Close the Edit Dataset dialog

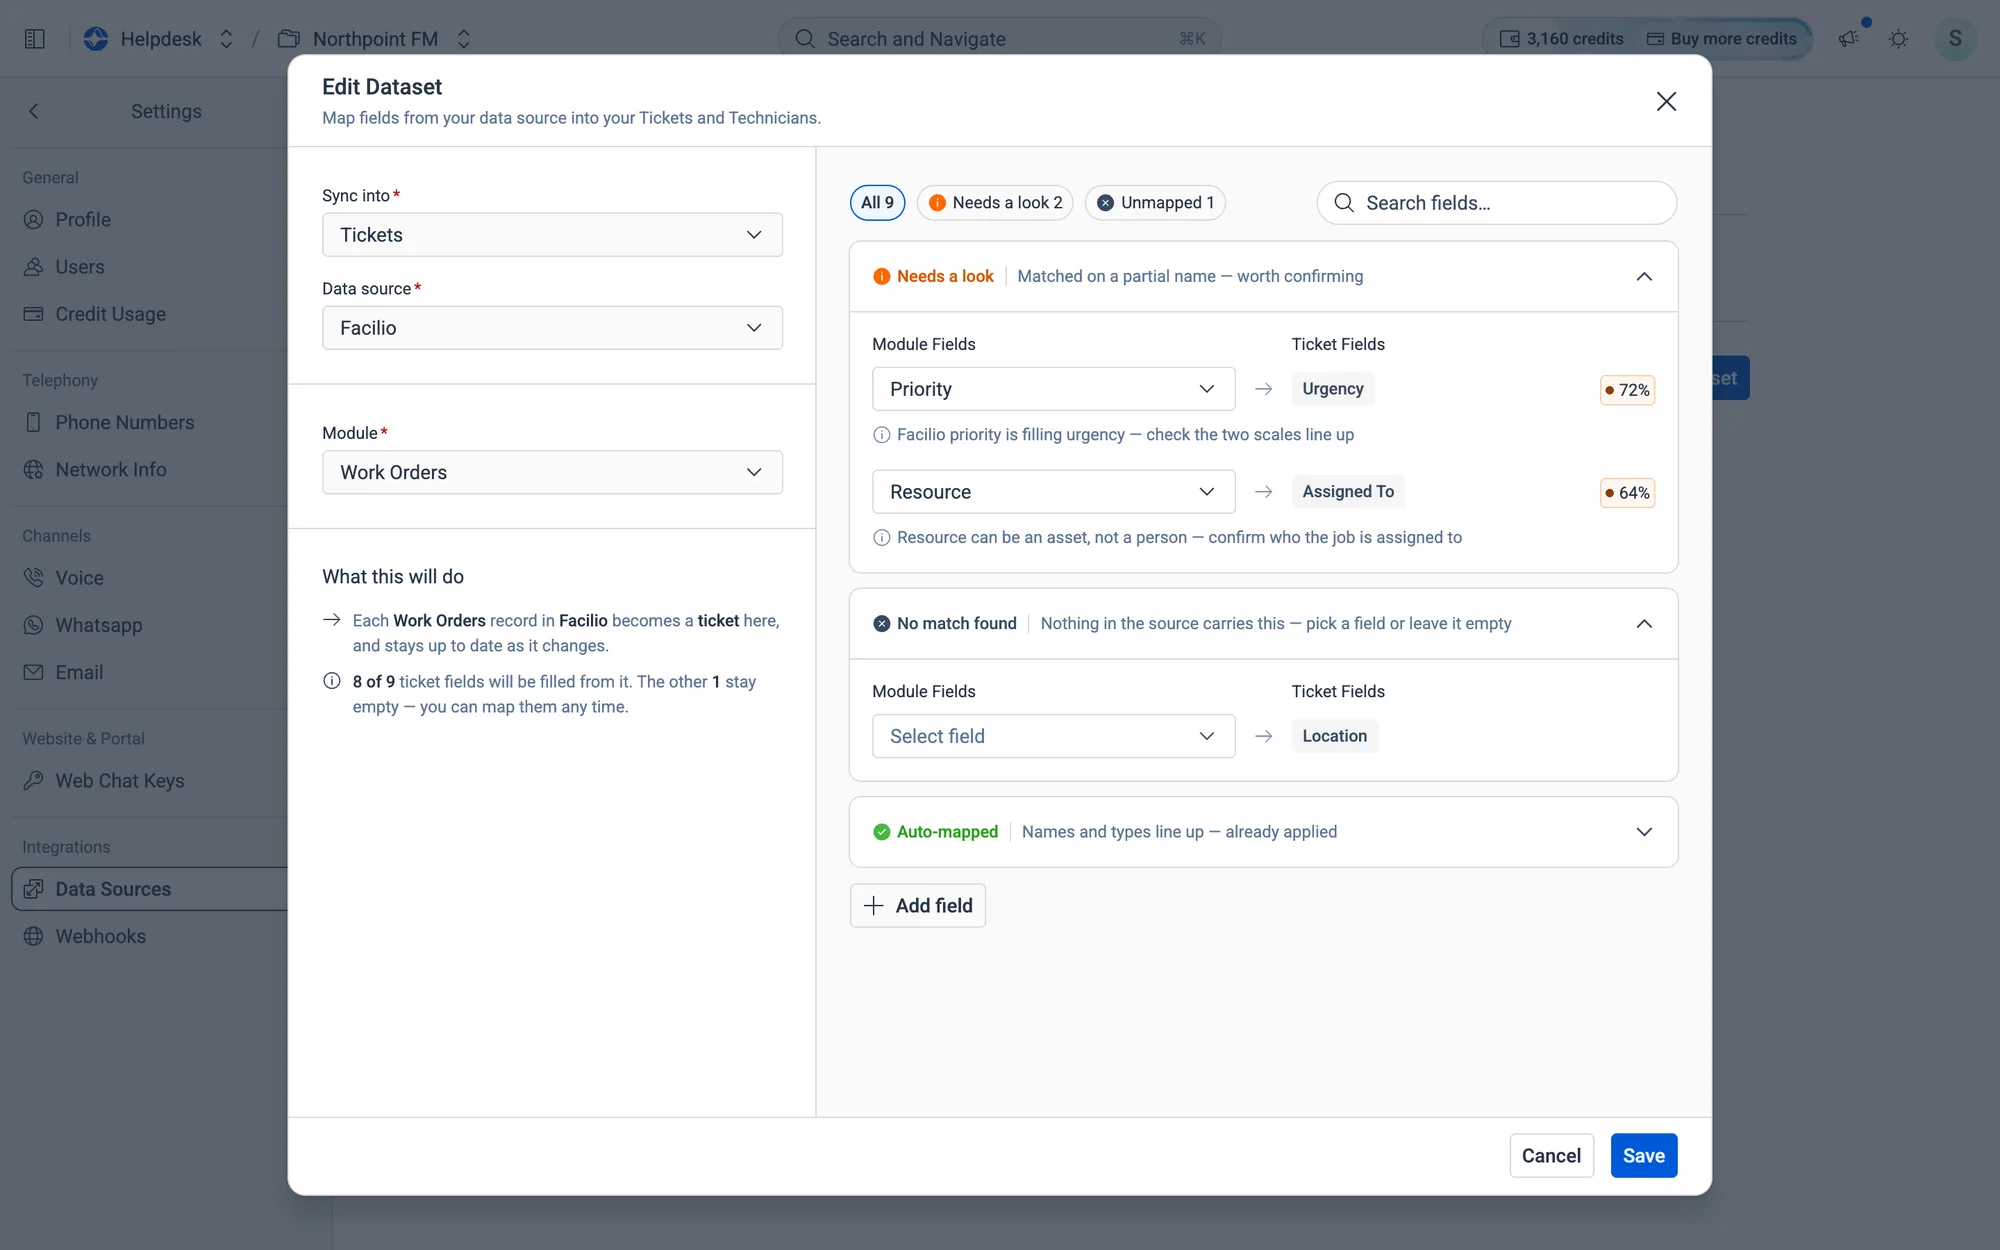point(1666,101)
